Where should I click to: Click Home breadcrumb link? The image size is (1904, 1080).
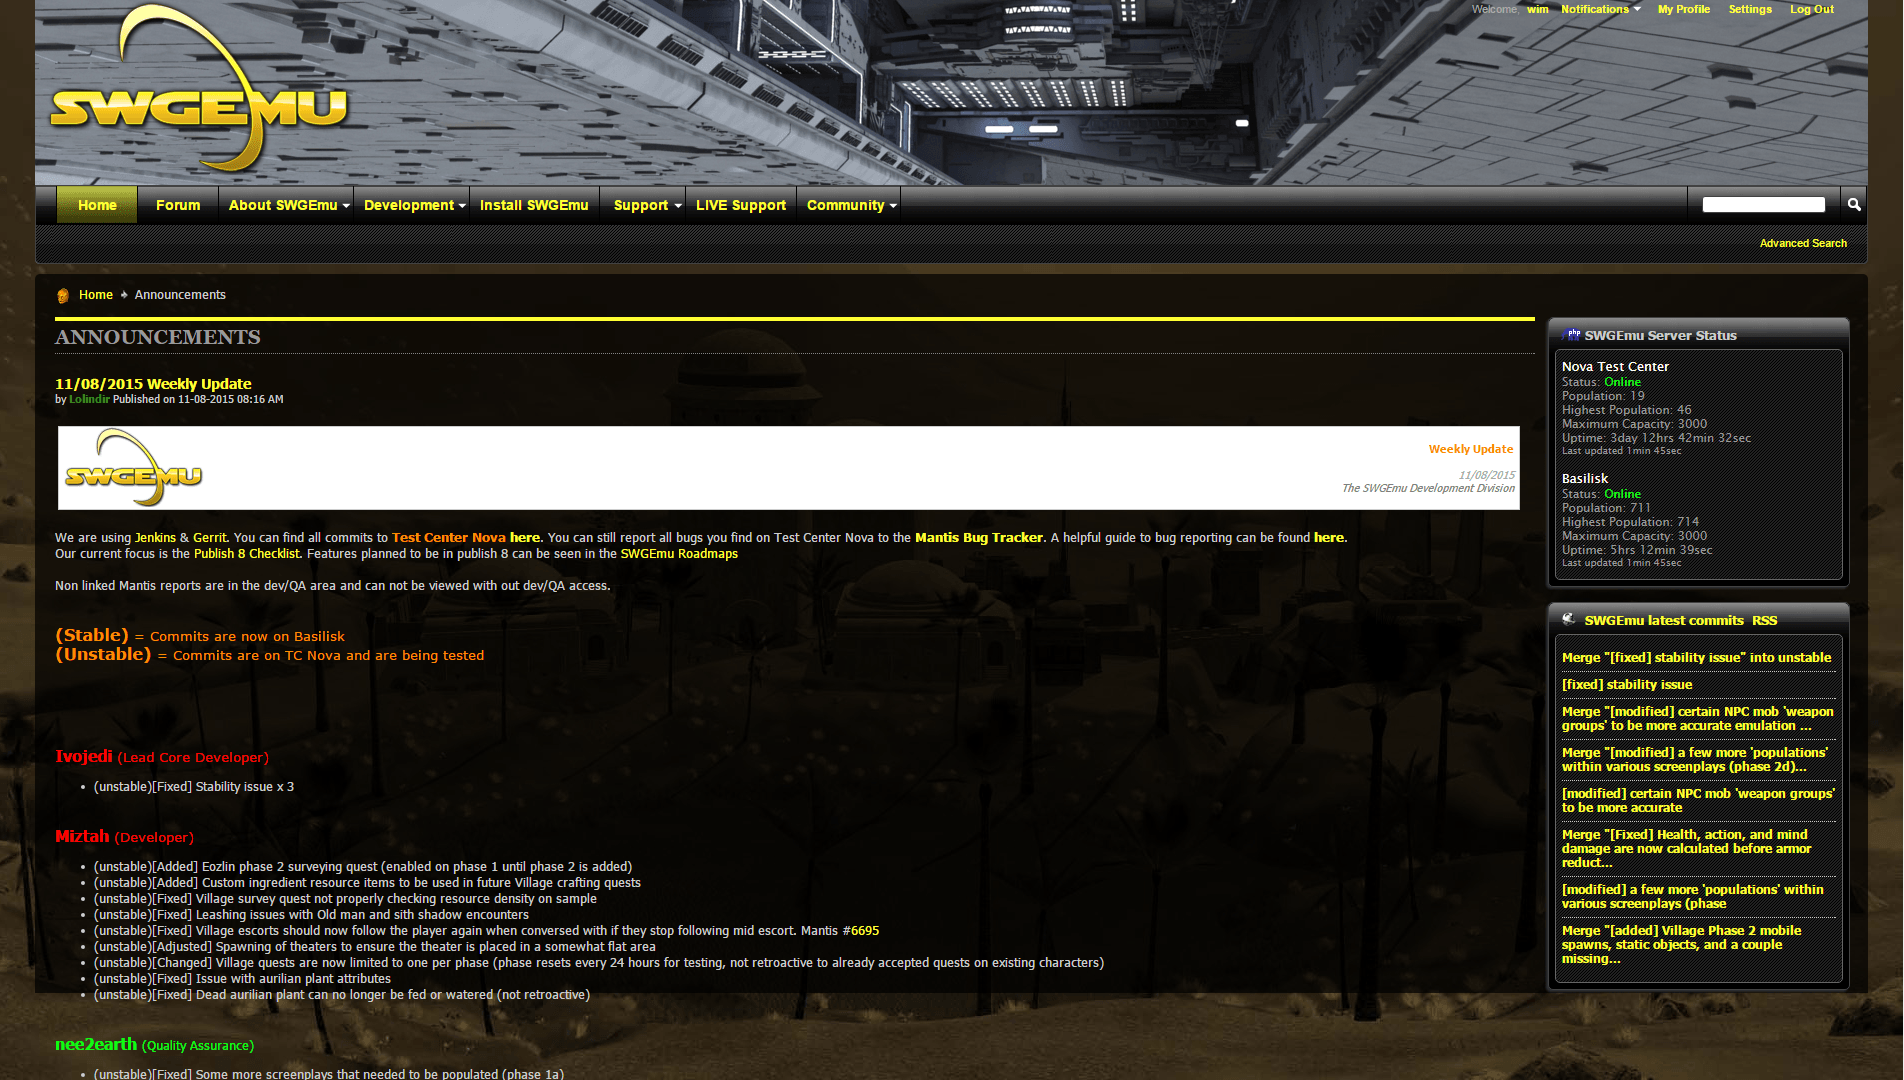[96, 295]
